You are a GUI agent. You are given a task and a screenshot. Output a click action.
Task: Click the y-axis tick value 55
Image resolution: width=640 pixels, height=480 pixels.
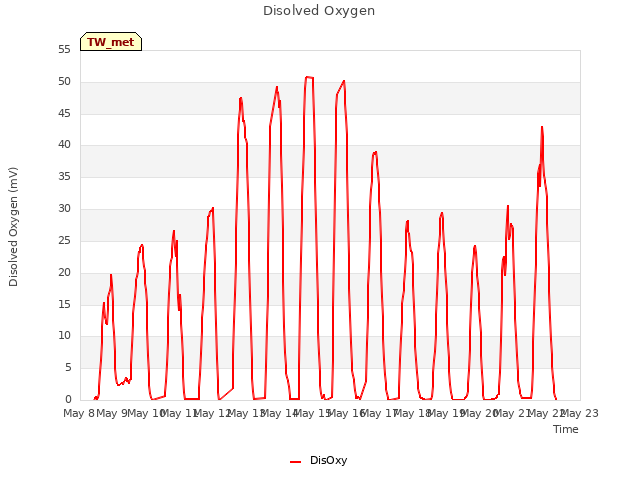coord(64,50)
